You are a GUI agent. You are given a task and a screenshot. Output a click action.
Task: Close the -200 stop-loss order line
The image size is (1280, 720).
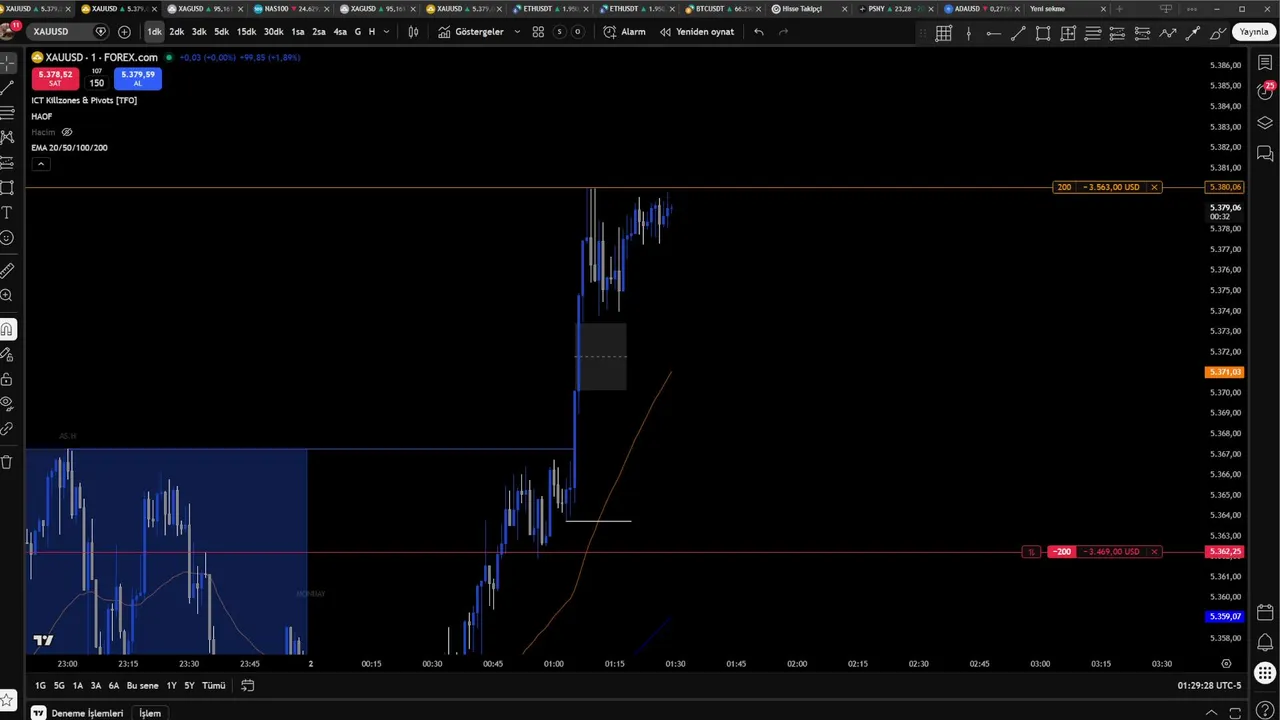click(1154, 552)
